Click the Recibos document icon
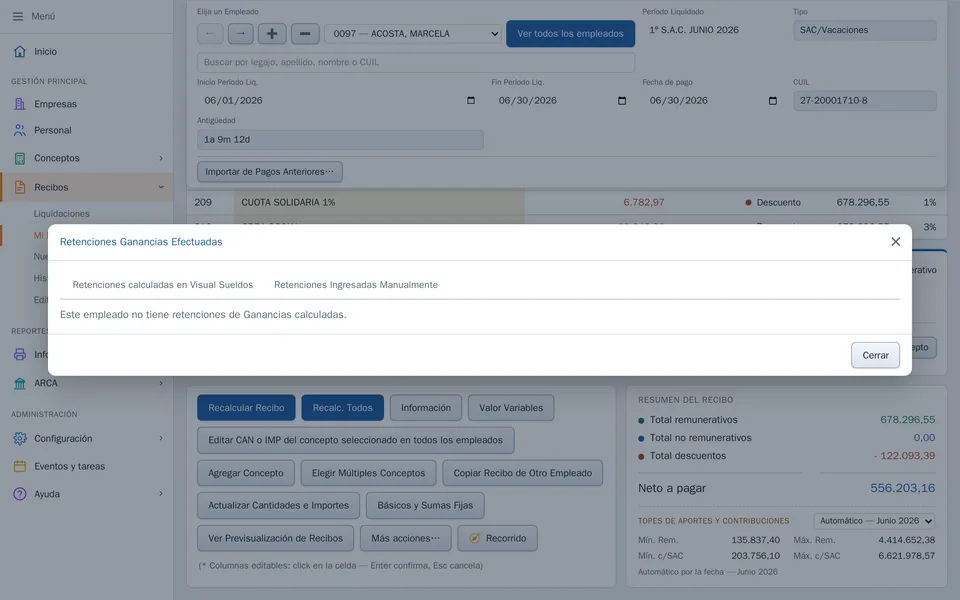Screen dimensions: 960x600 (x=20, y=187)
